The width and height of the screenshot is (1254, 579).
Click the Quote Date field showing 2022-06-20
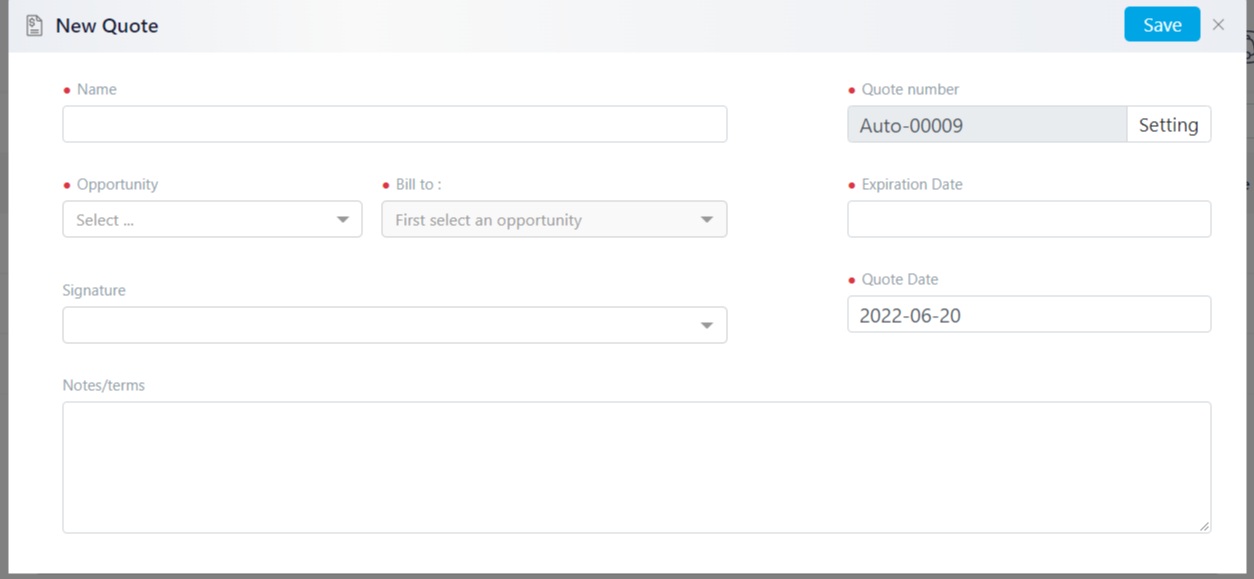(x=1029, y=314)
